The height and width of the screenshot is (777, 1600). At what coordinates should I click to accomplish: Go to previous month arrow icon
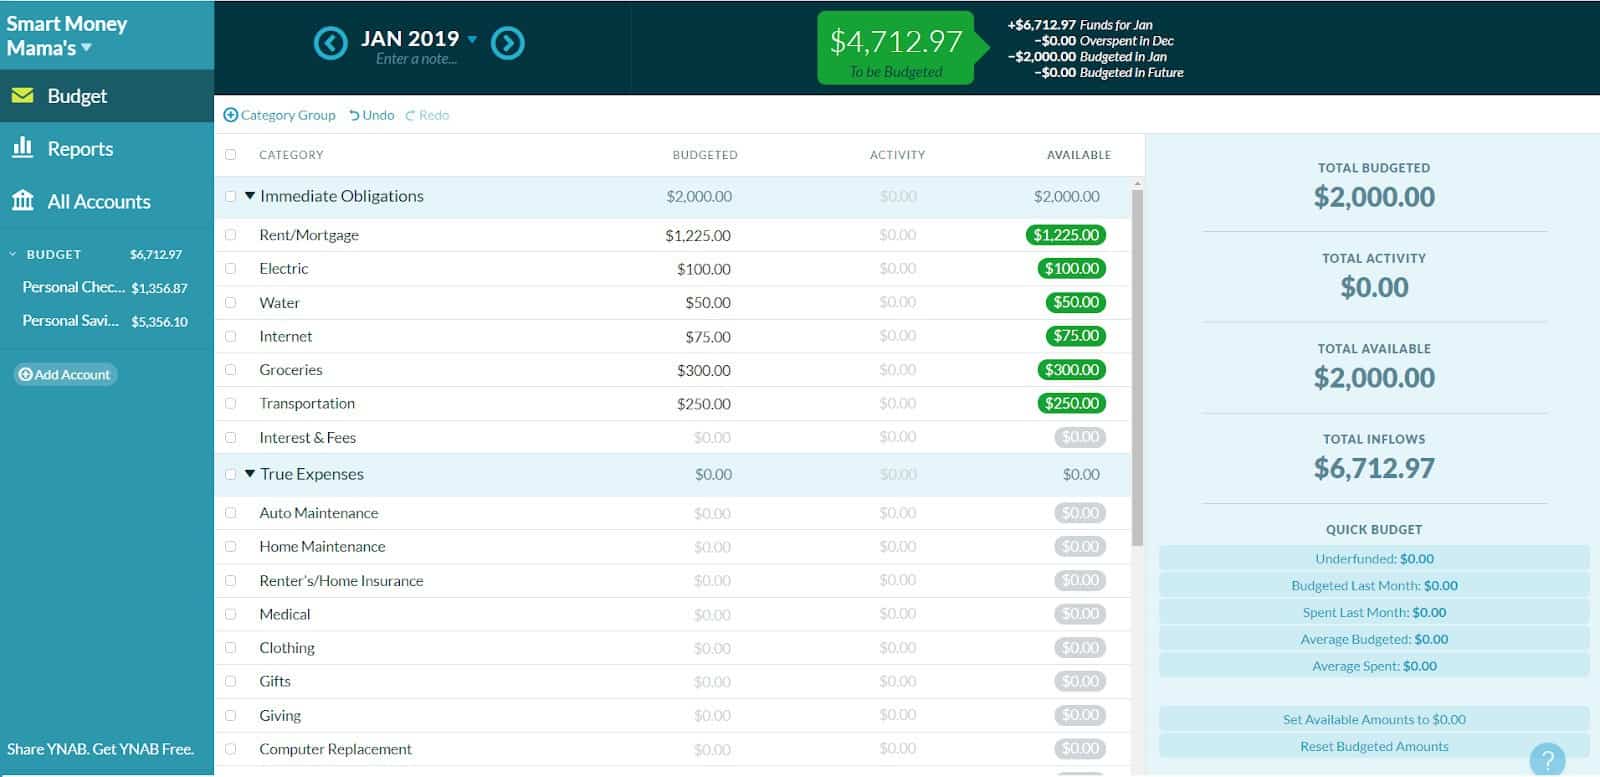point(330,43)
